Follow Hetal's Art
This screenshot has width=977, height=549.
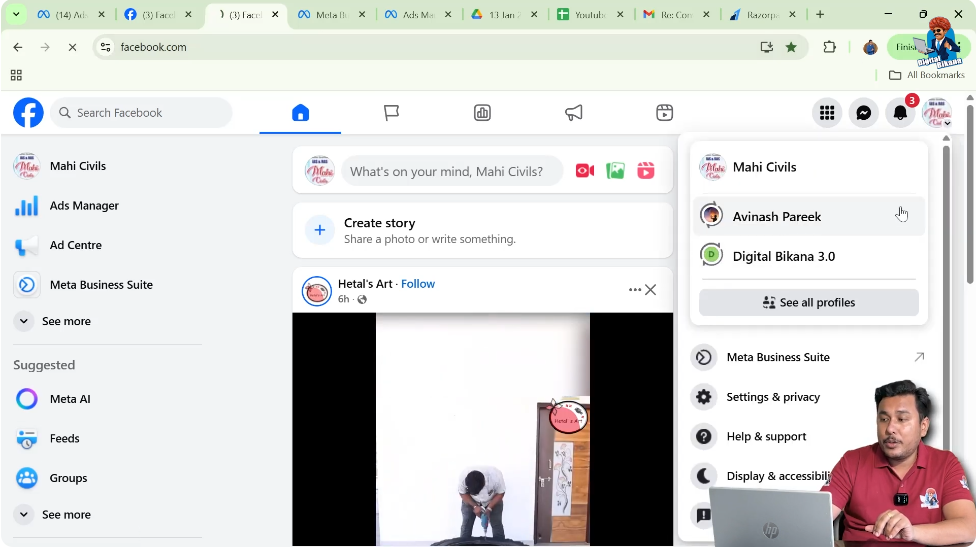pos(417,284)
